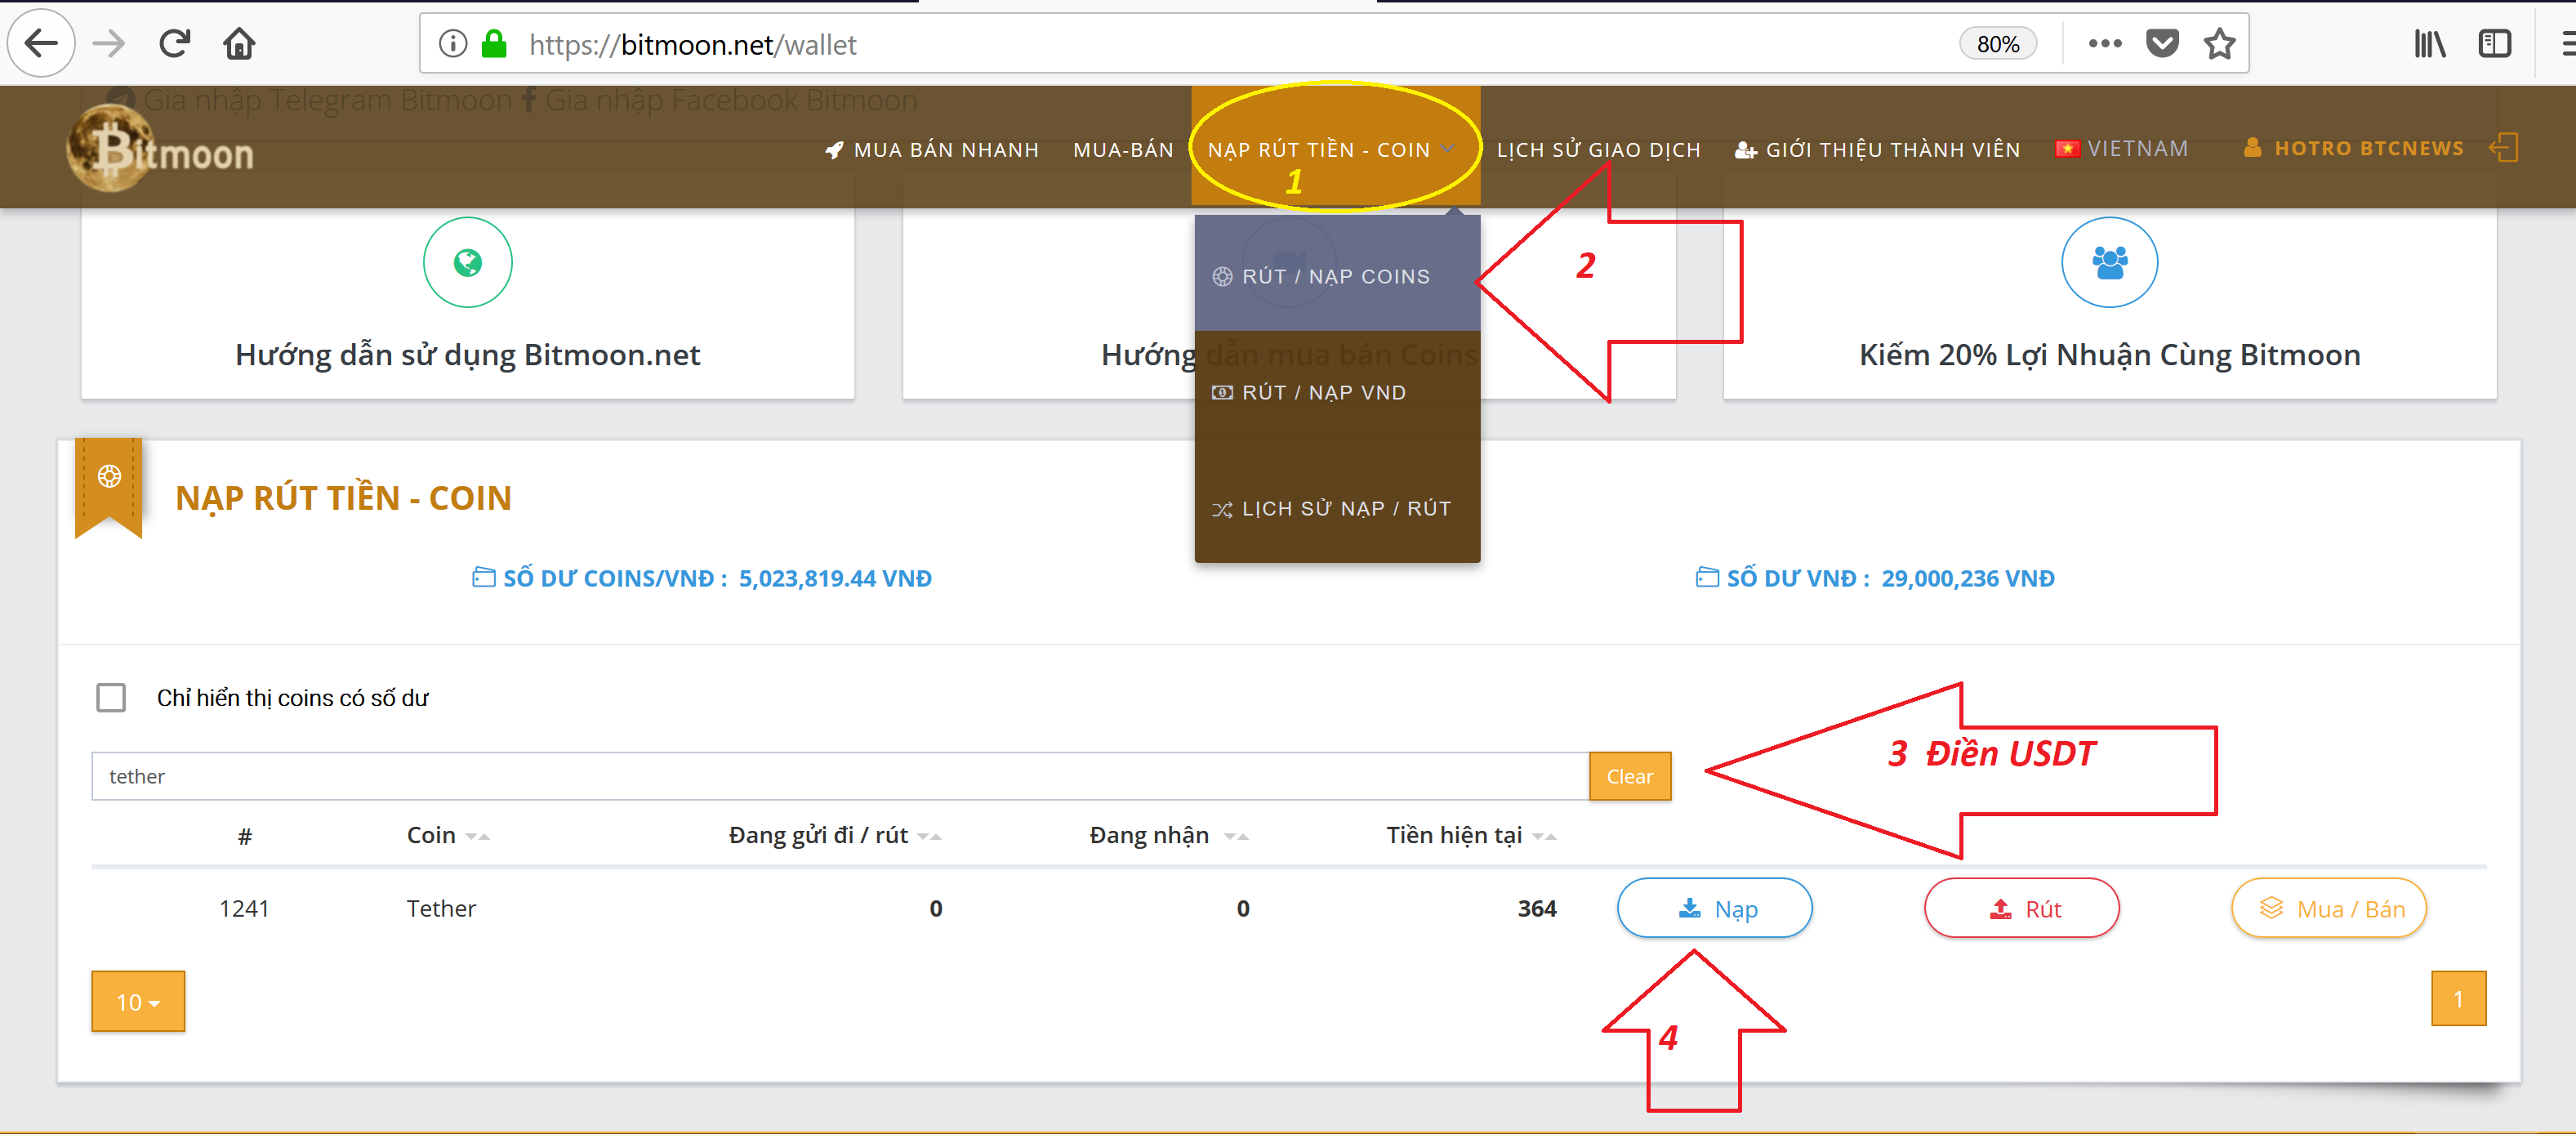This screenshot has height=1134, width=2576.
Task: Sort by Coin column arrows
Action: pos(477,836)
